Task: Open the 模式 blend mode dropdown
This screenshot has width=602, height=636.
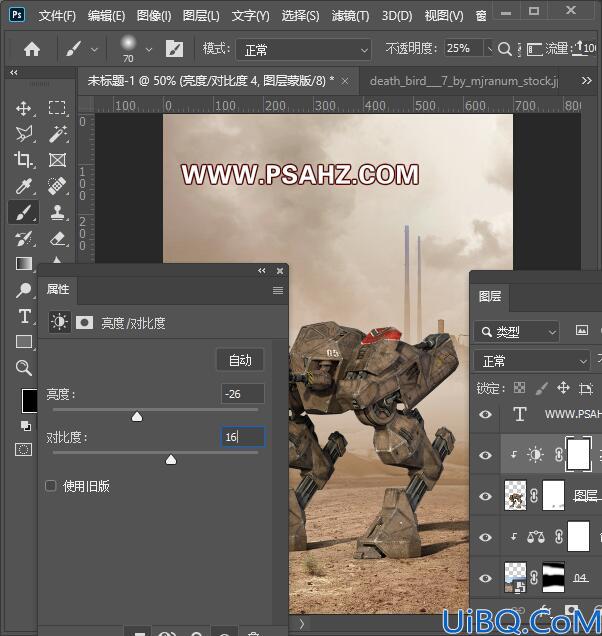Action: point(303,50)
